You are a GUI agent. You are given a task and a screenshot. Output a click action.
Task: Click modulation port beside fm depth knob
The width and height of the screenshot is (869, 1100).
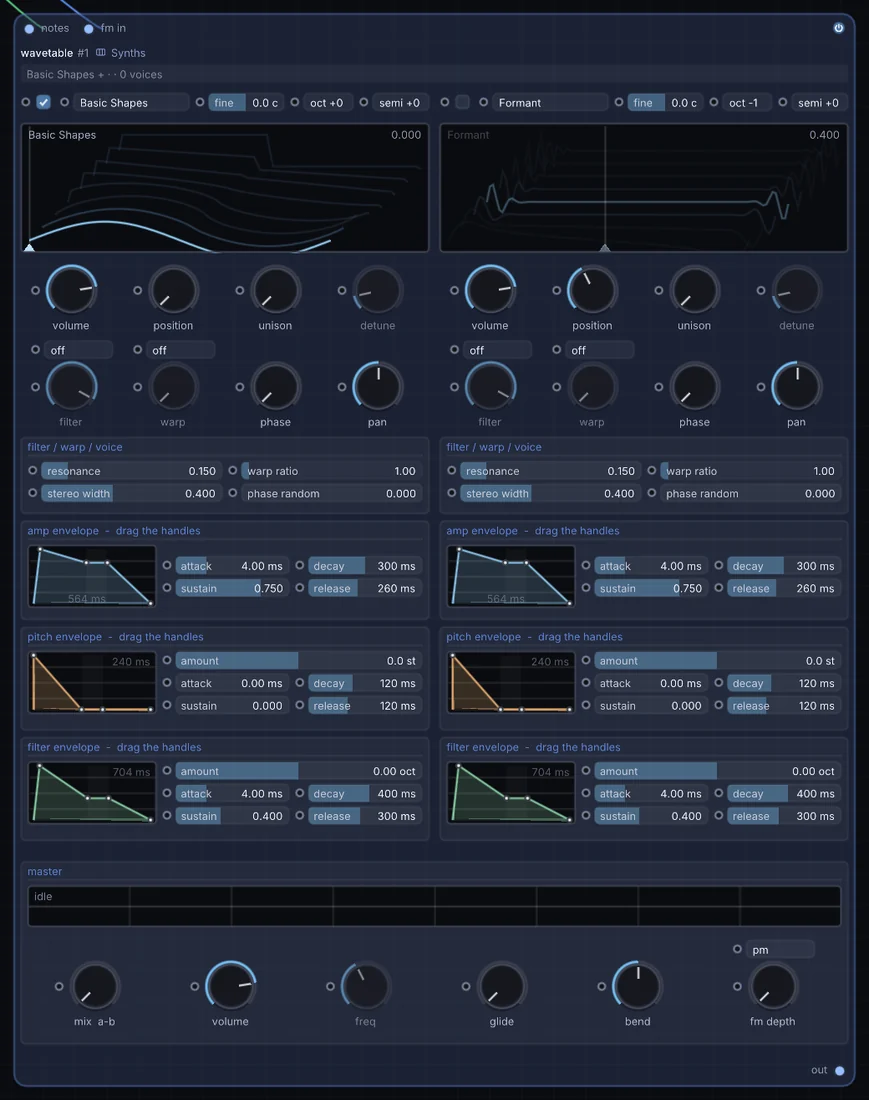coord(737,986)
